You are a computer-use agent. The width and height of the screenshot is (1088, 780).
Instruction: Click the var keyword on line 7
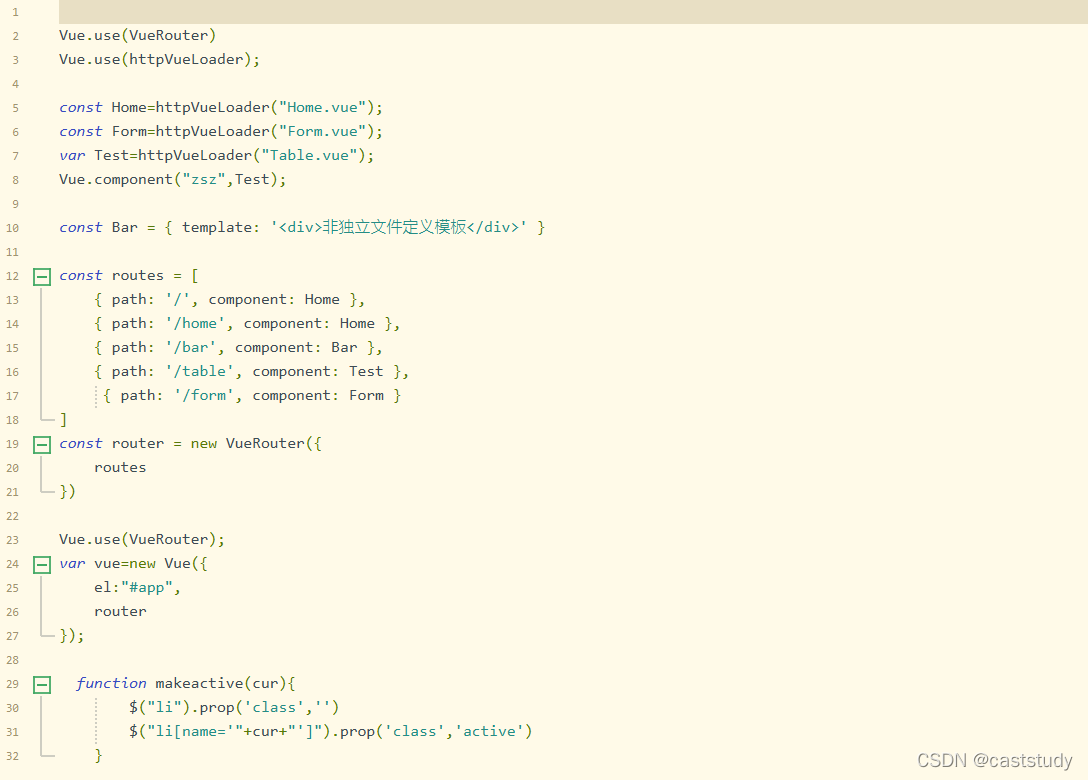point(72,155)
